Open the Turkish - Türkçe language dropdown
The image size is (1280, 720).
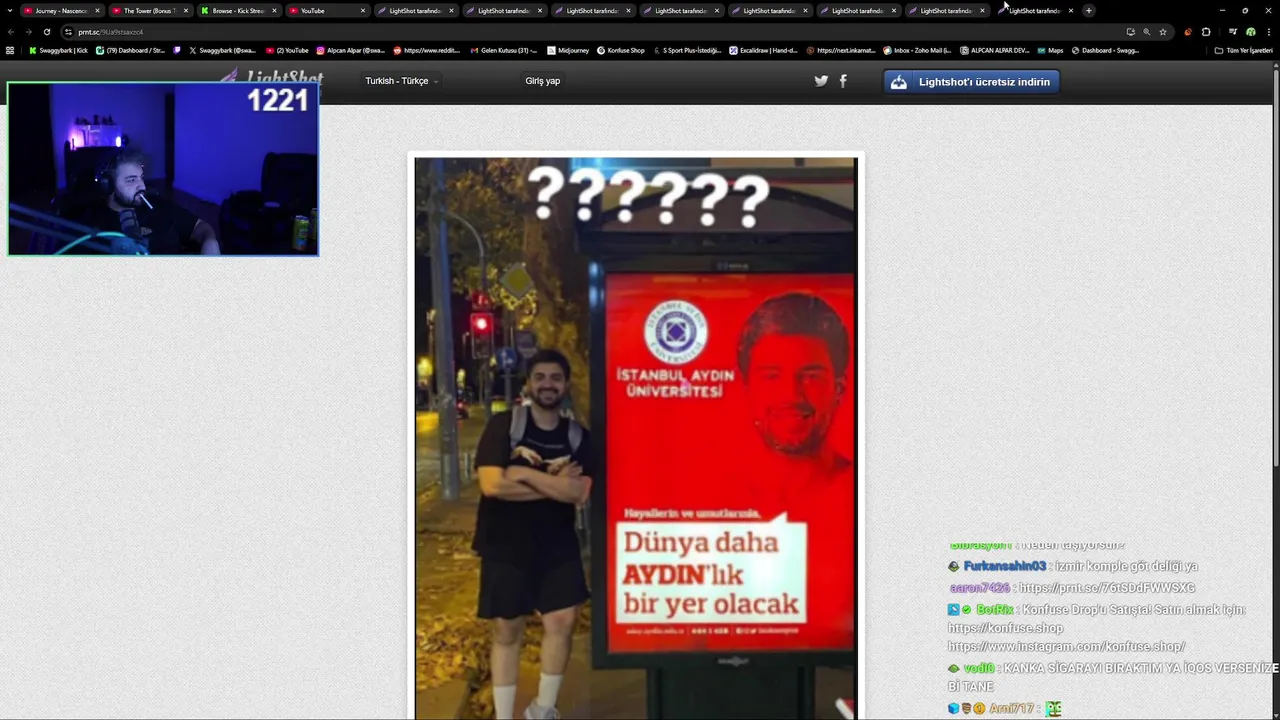pyautogui.click(x=401, y=81)
